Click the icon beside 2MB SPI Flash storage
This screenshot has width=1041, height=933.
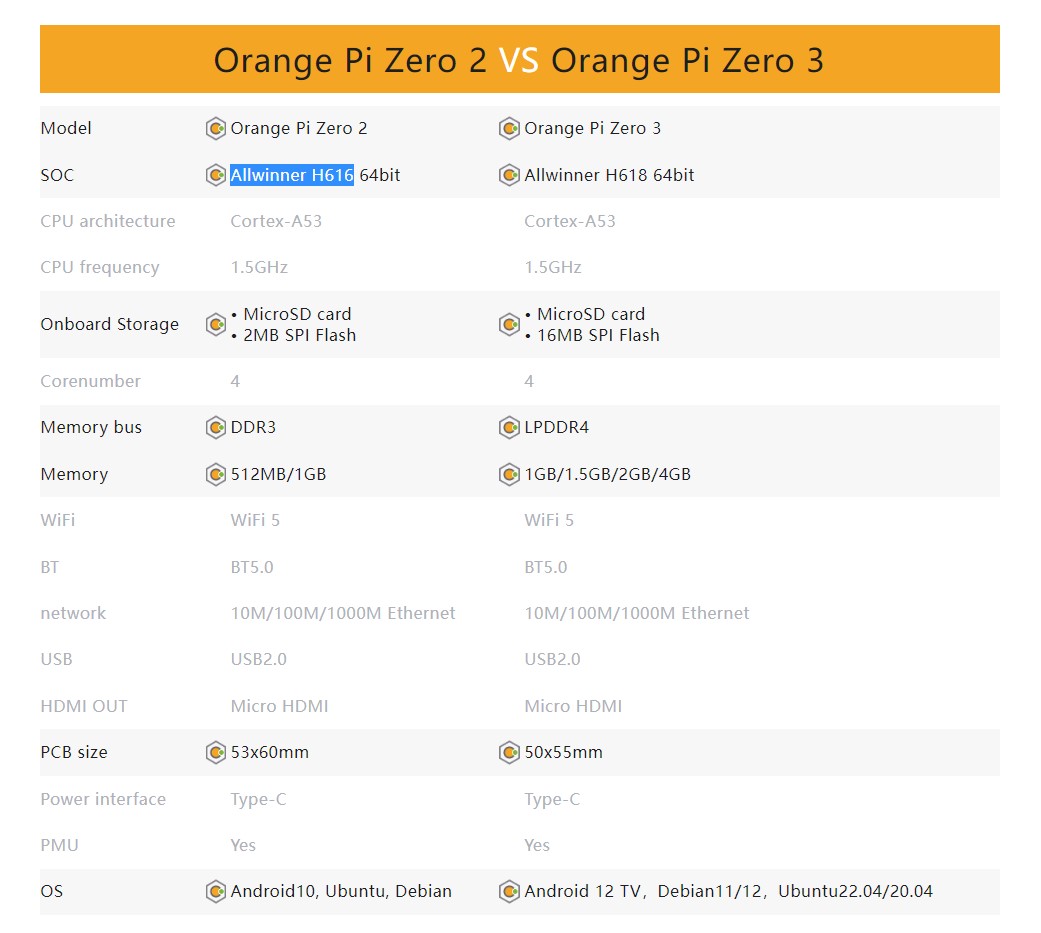216,325
